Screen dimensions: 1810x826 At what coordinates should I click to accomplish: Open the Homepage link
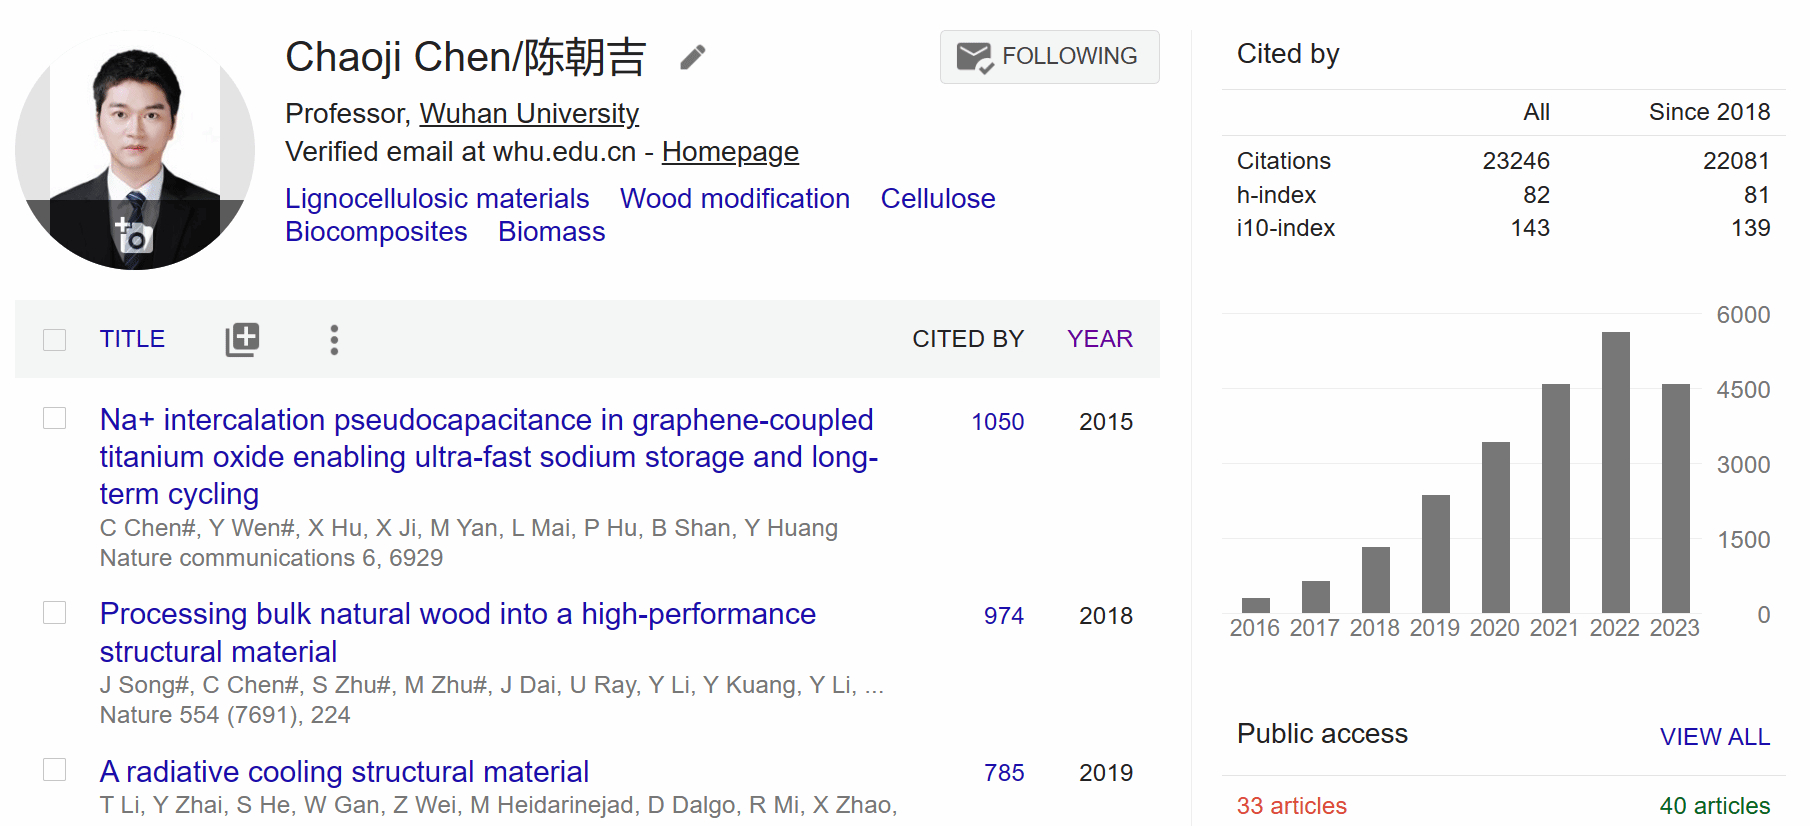click(730, 152)
